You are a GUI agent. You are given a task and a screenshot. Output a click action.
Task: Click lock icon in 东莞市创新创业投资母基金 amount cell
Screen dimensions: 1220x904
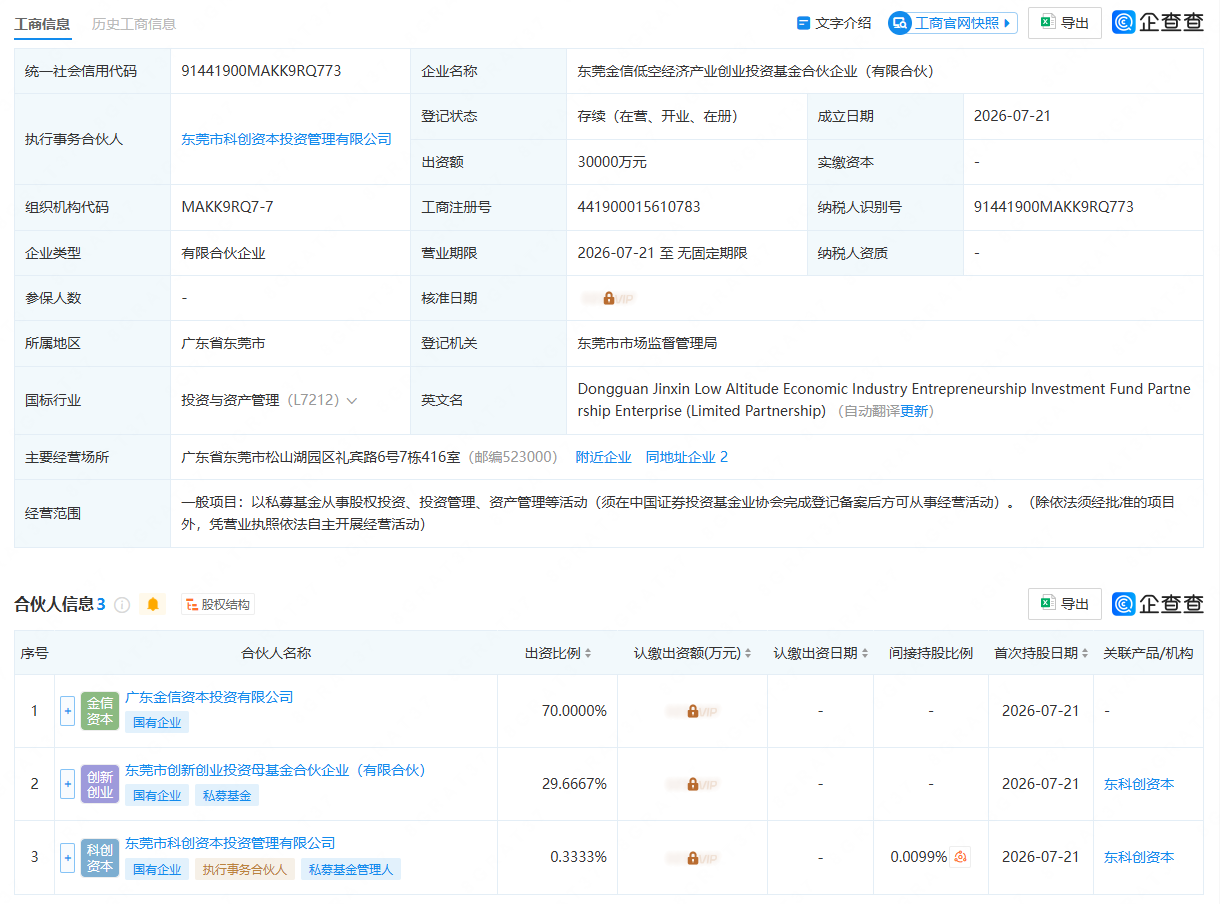693,784
